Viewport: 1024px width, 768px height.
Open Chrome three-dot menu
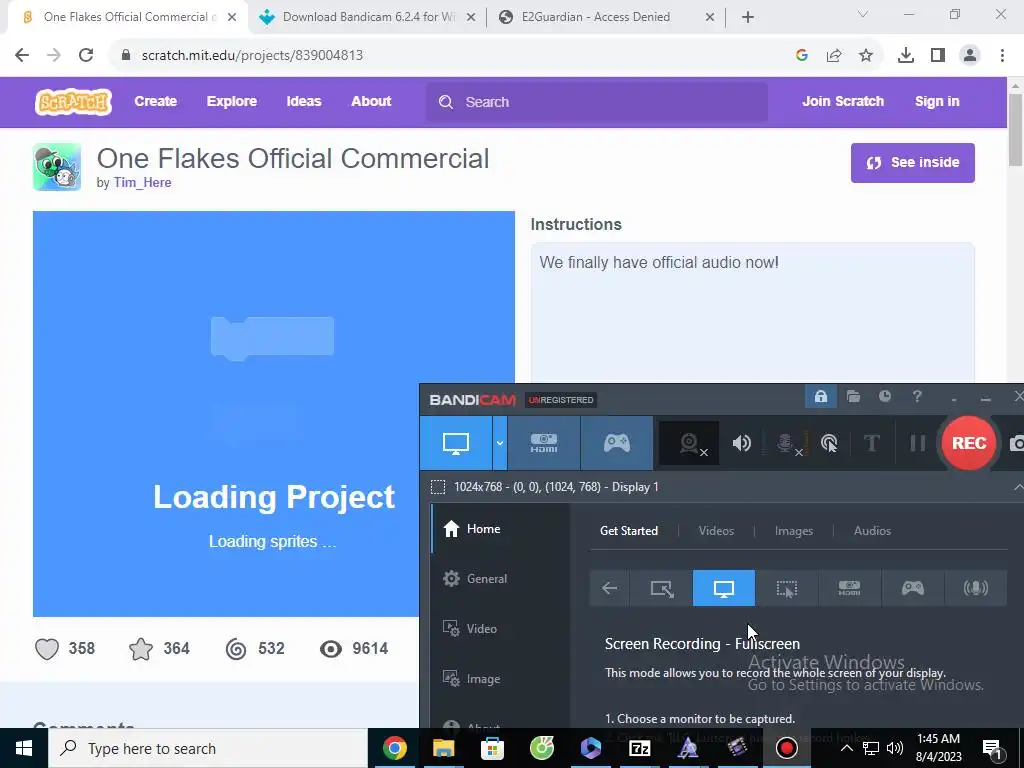tap(1002, 56)
